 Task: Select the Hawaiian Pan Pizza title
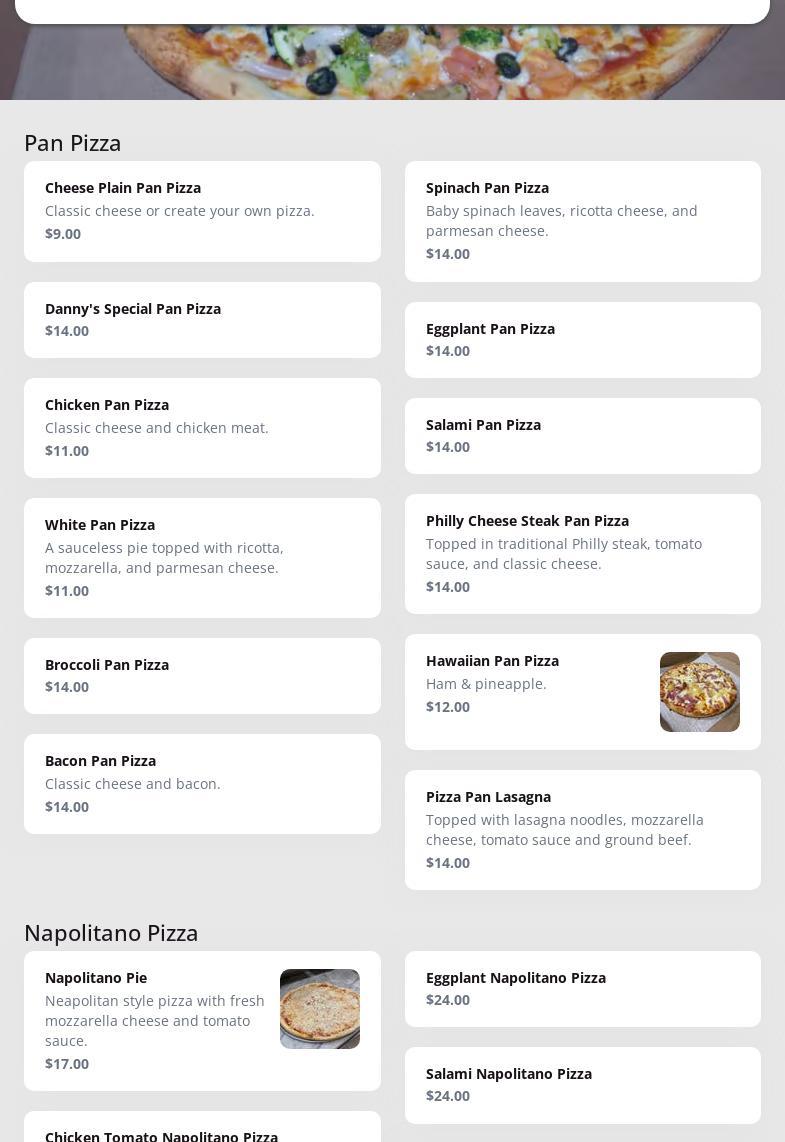click(x=492, y=661)
